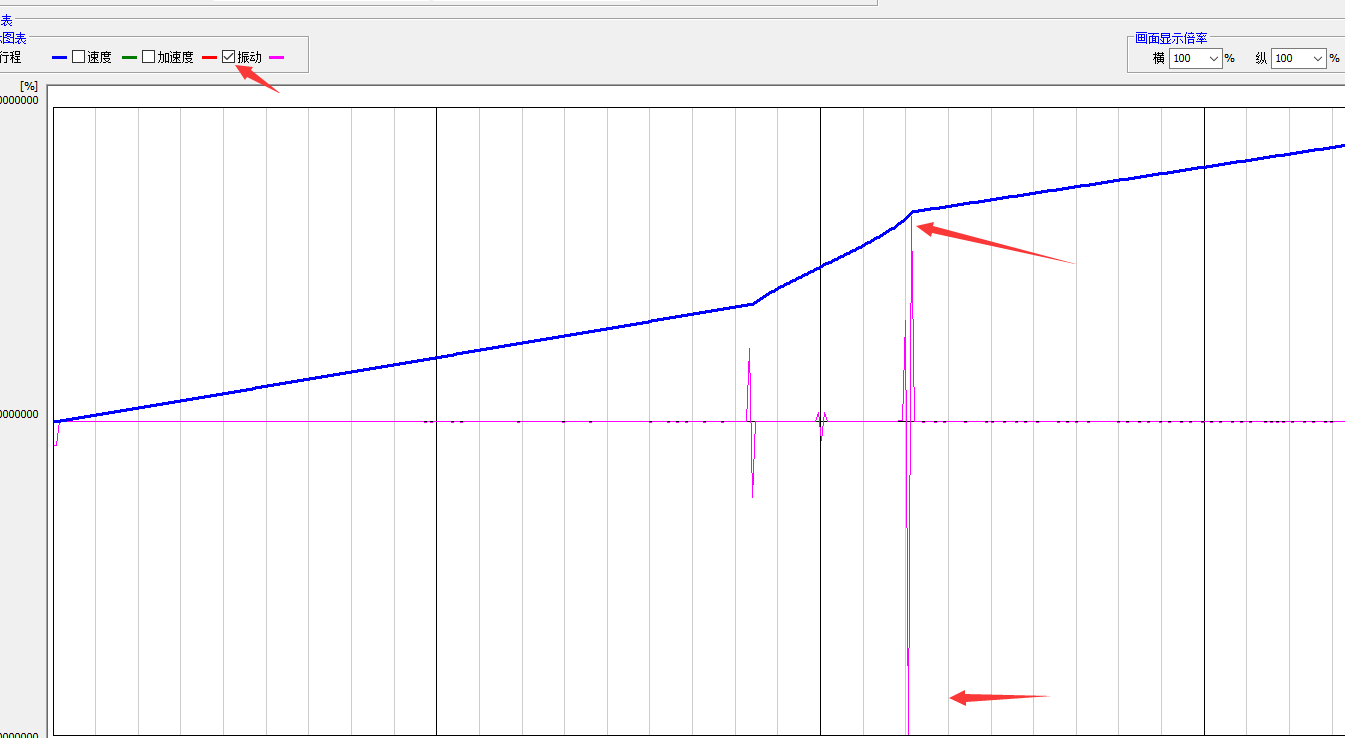Screen dimensions: 1345x738
Task: Click the [%] axis unit label
Action: pyautogui.click(x=28, y=87)
